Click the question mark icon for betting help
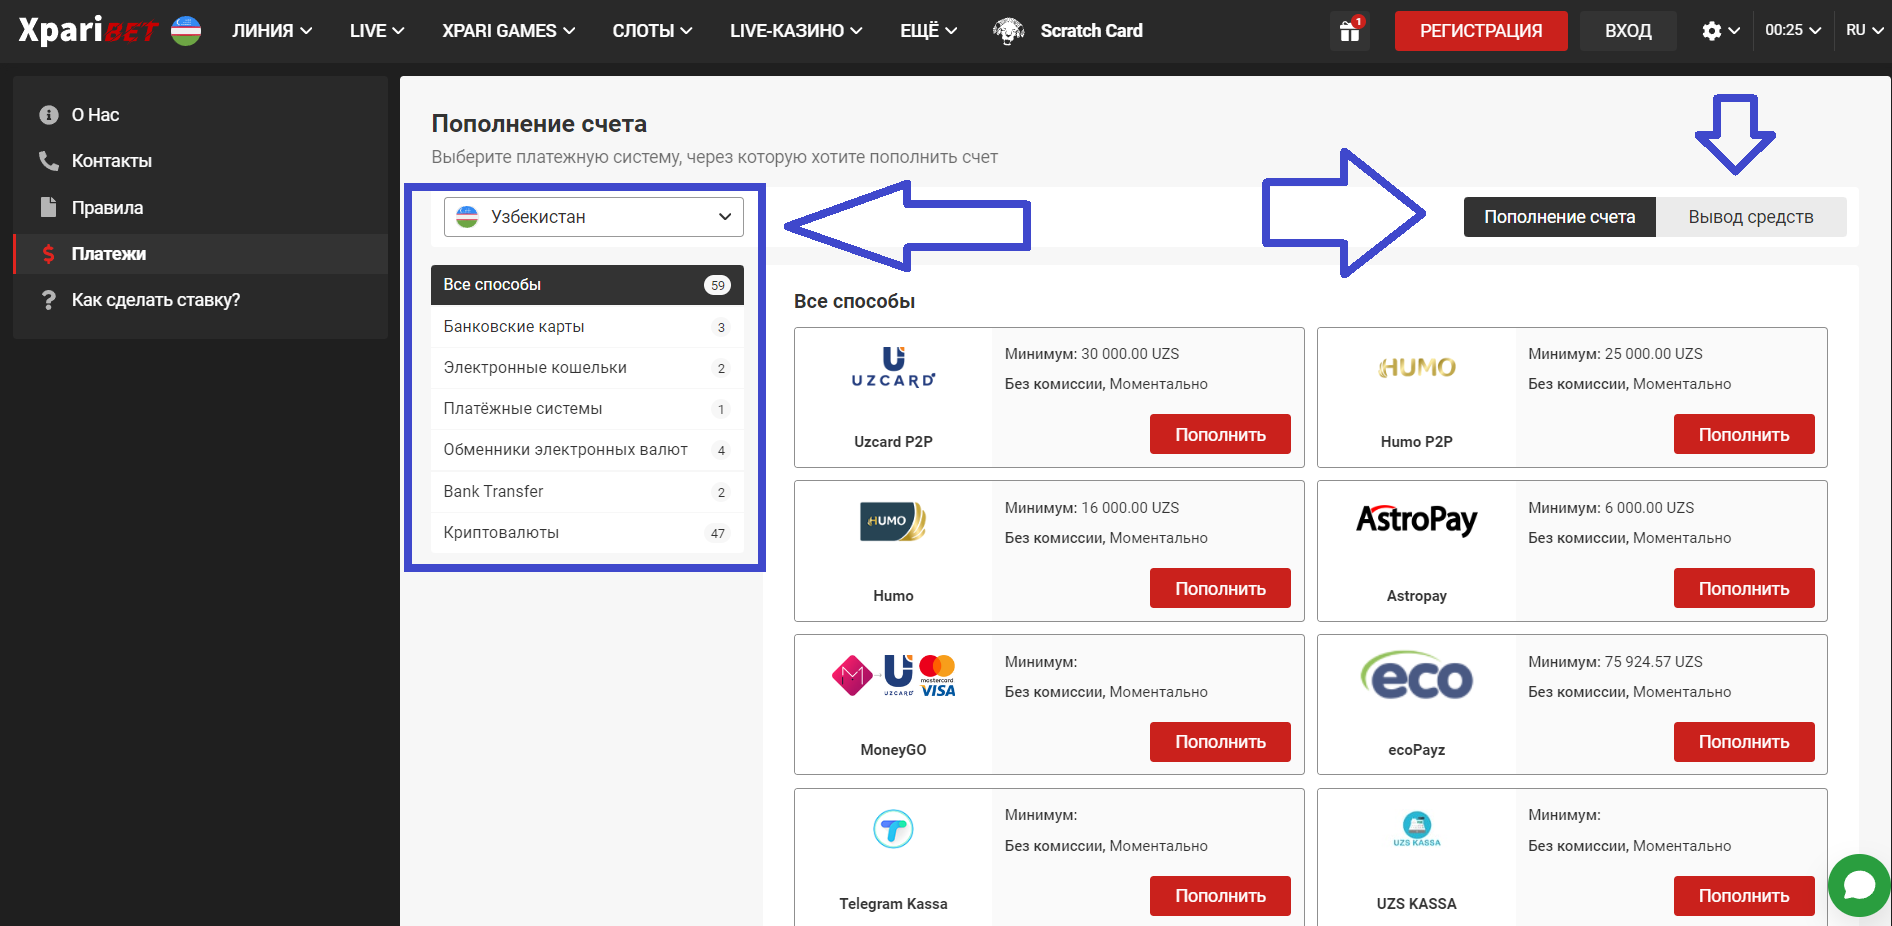 point(48,300)
